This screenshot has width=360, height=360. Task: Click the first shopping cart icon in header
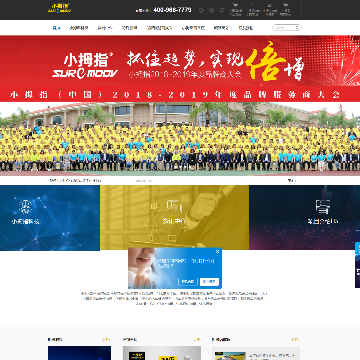click(235, 5)
